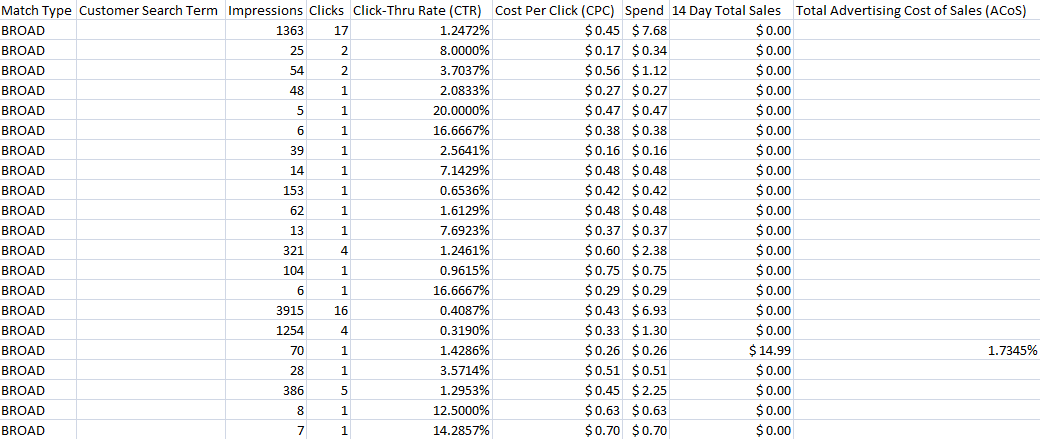The width and height of the screenshot is (1040, 439).
Task: Click the 7.1429% CTR cell
Action: [x=421, y=170]
